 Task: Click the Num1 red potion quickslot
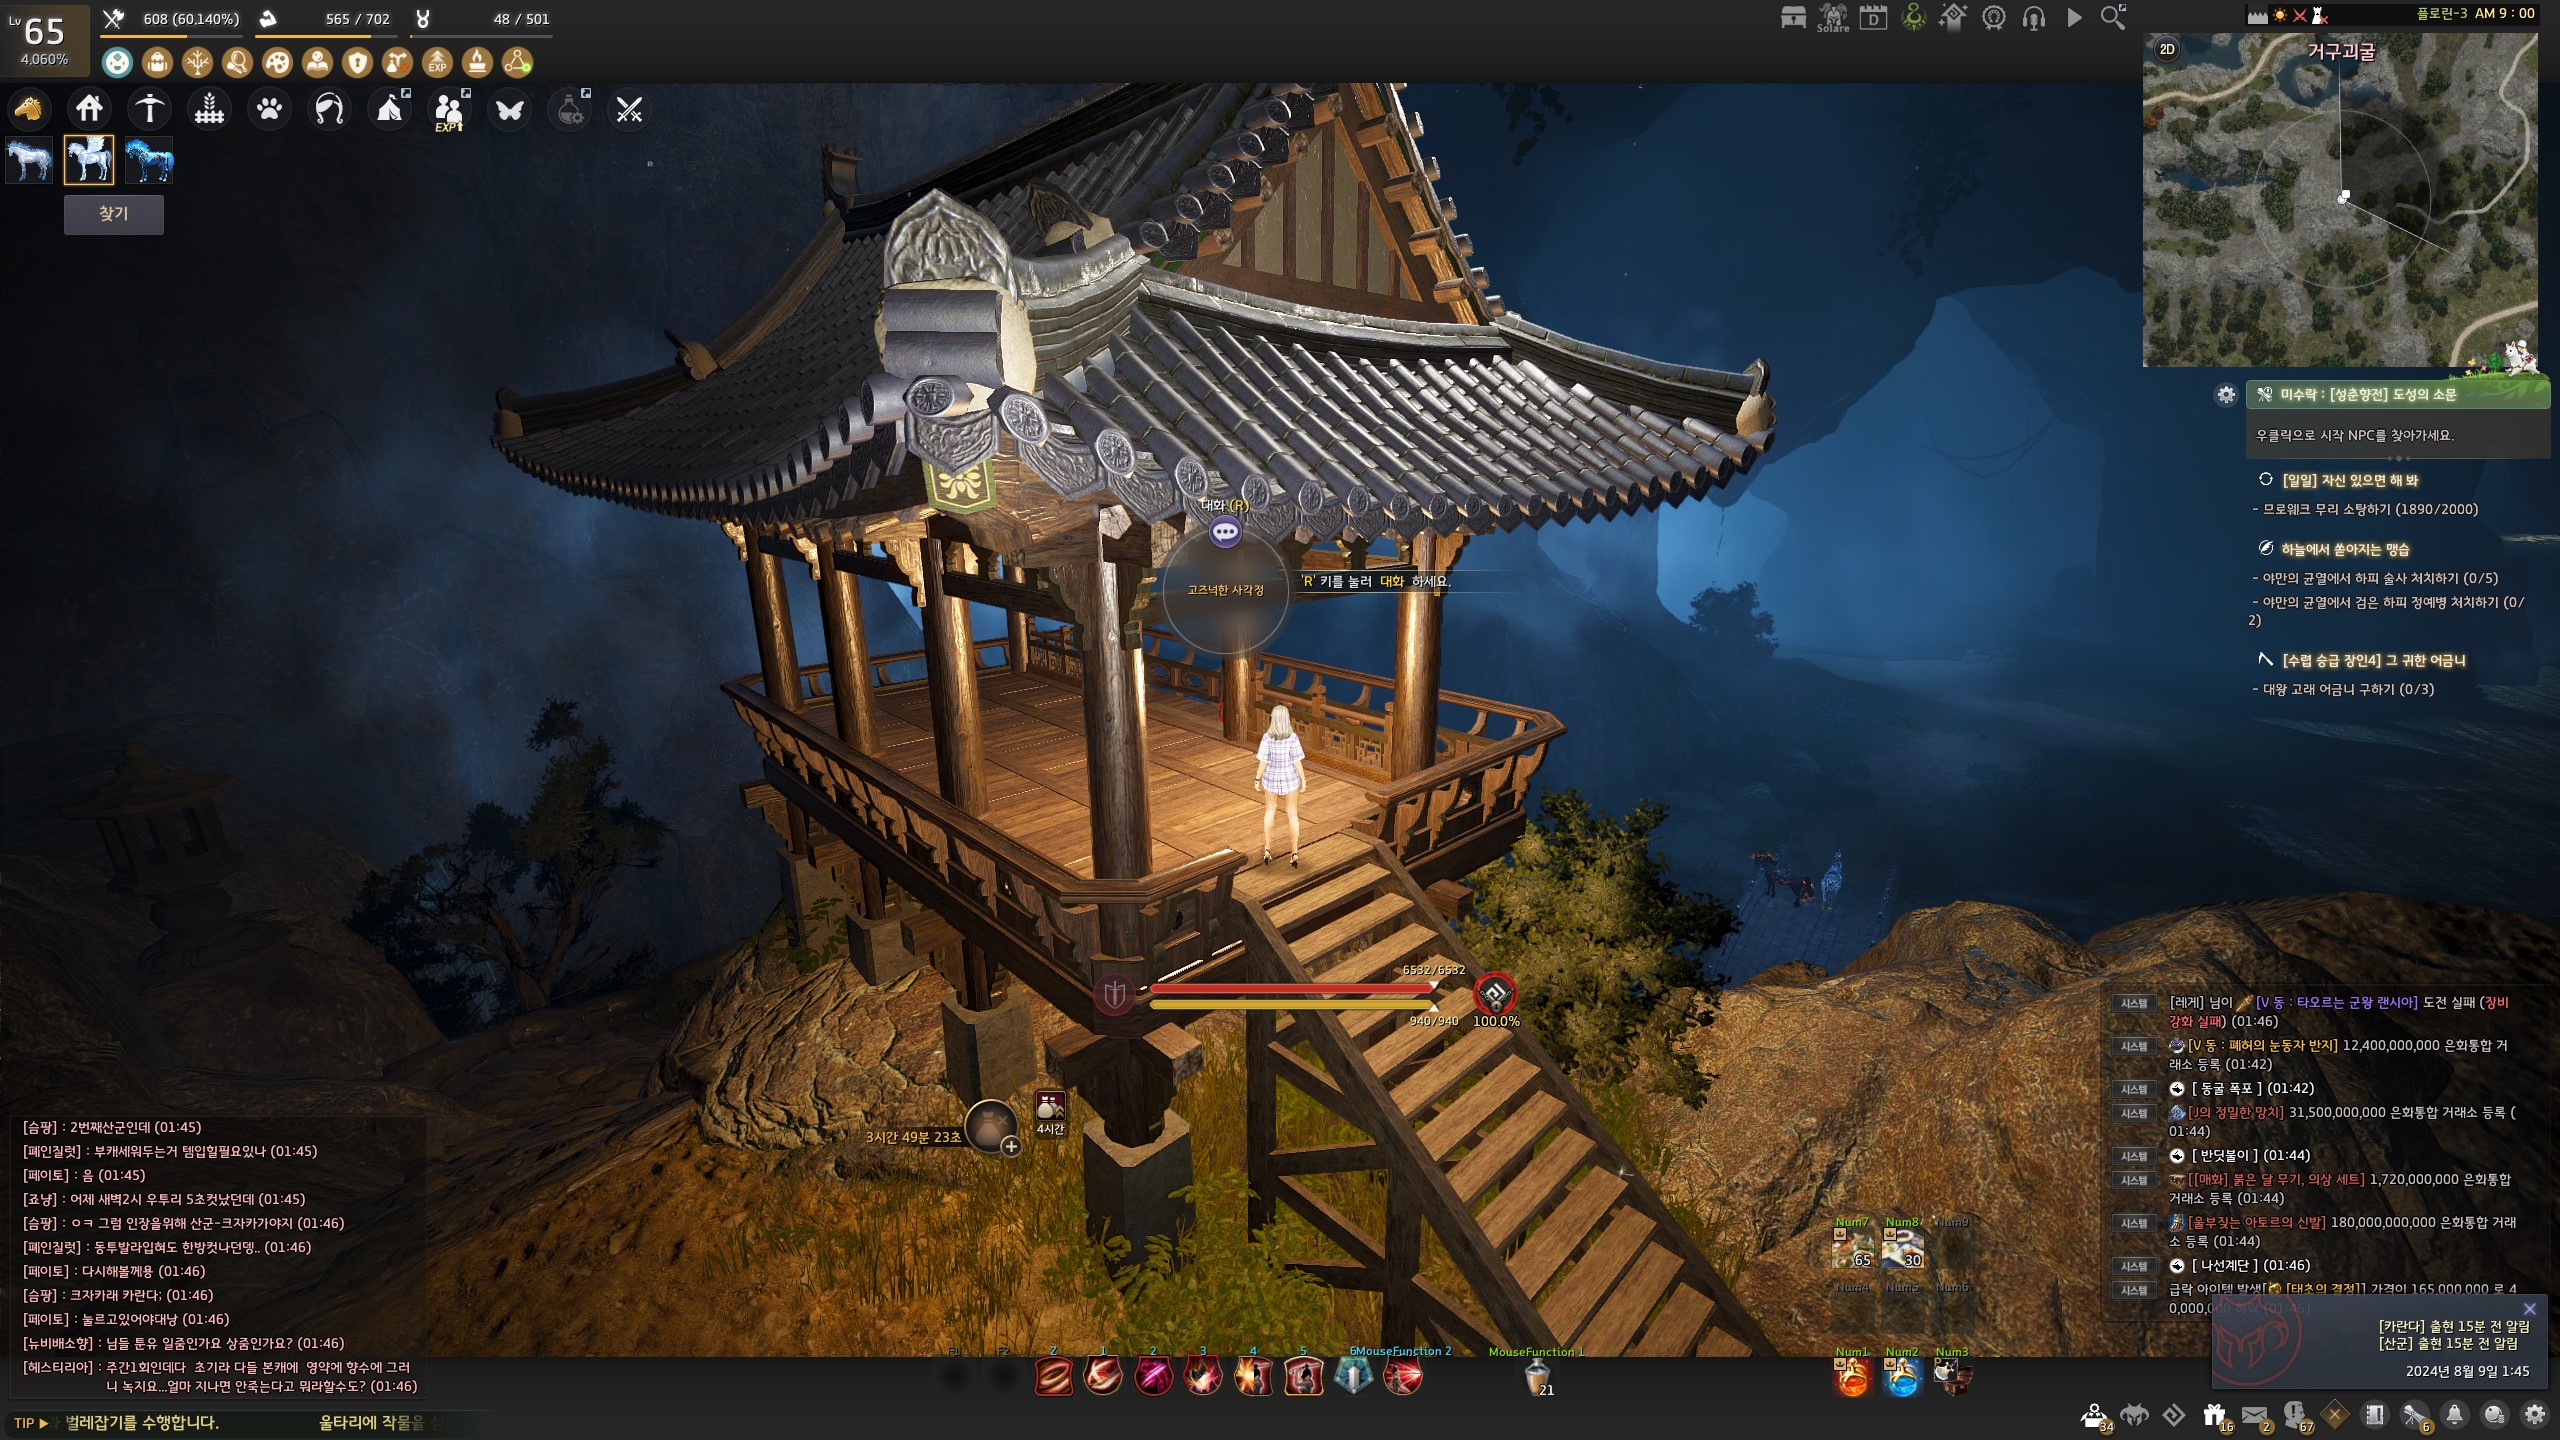tap(1852, 1378)
